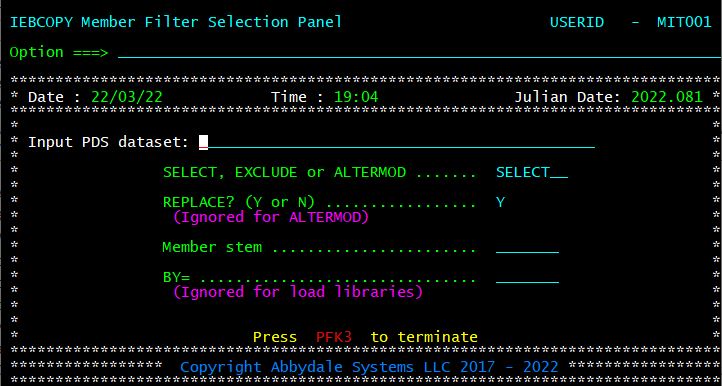Click the 'Date :' label

tap(54, 97)
